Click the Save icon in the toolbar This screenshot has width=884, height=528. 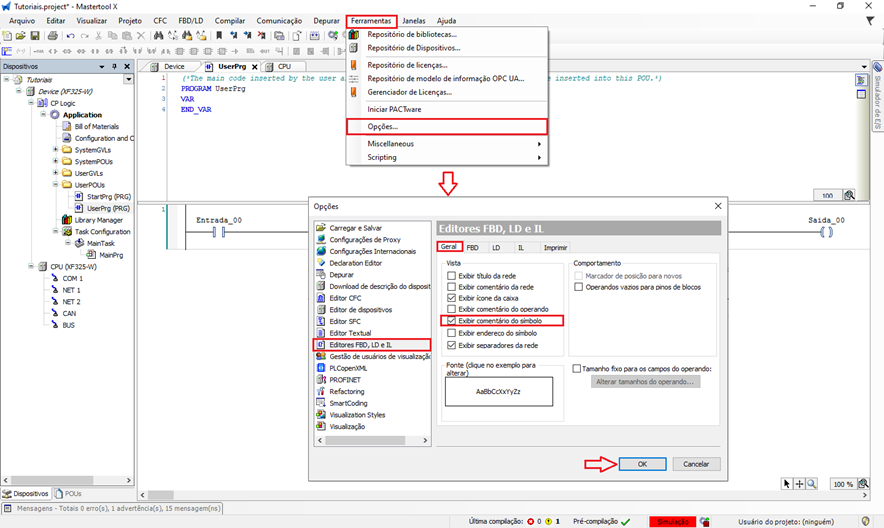pyautogui.click(x=35, y=35)
